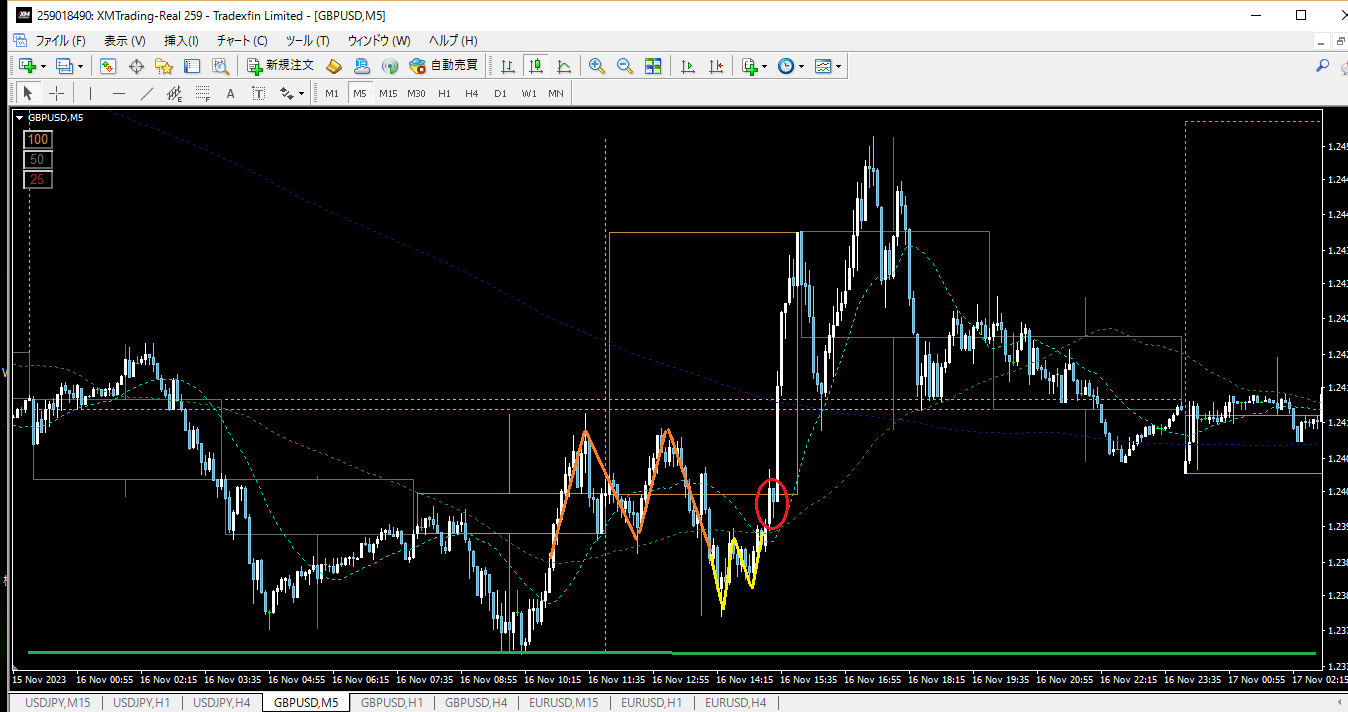Screen dimensions: 1348x712
Task: Select the crosshair cursor tool
Action: click(x=56, y=93)
